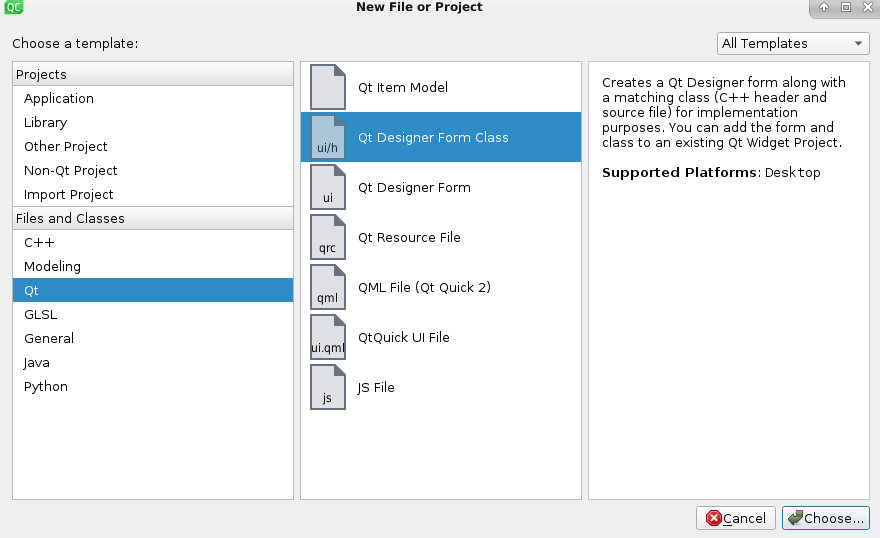The width and height of the screenshot is (880, 538).
Task: Click the js file icon
Action: coord(328,387)
